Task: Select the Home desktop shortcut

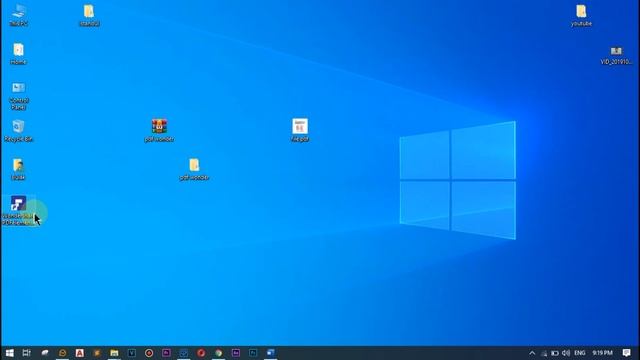Action: click(18, 53)
